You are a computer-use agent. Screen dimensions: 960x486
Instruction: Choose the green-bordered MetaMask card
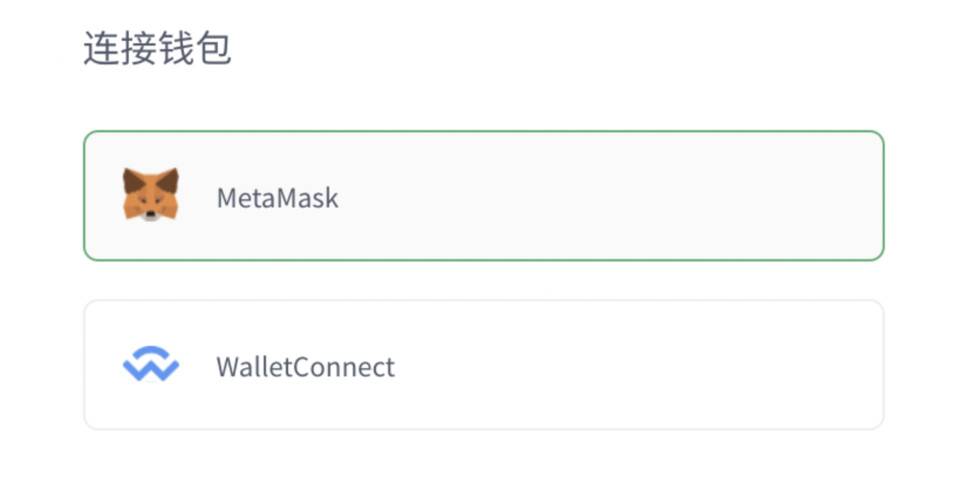point(483,196)
